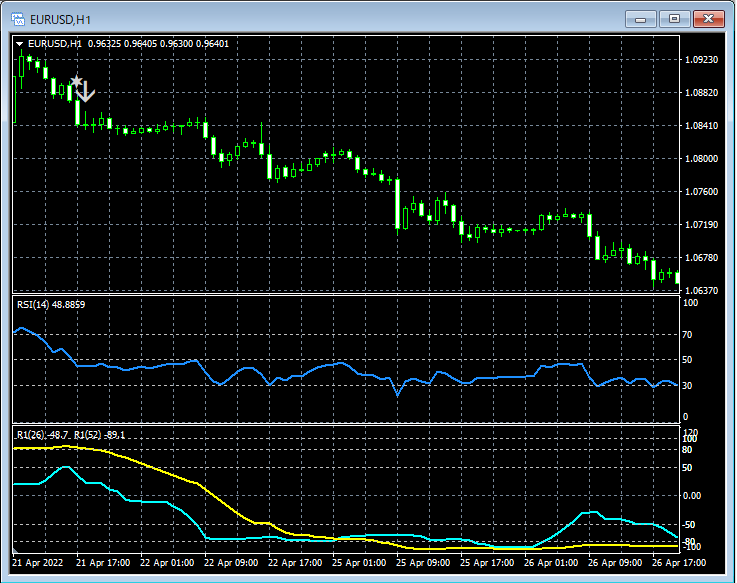
Task: Click the 21 Apr 2022 time label
Action: click(x=37, y=563)
